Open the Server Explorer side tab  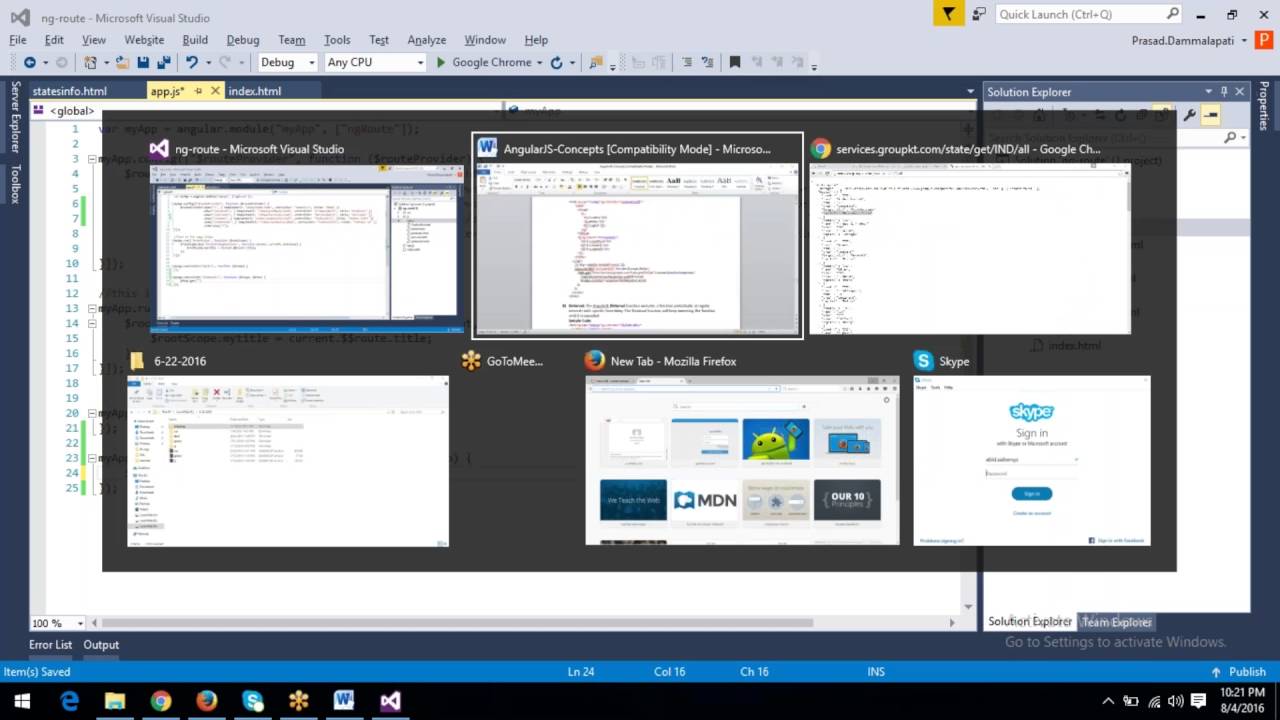tap(15, 117)
